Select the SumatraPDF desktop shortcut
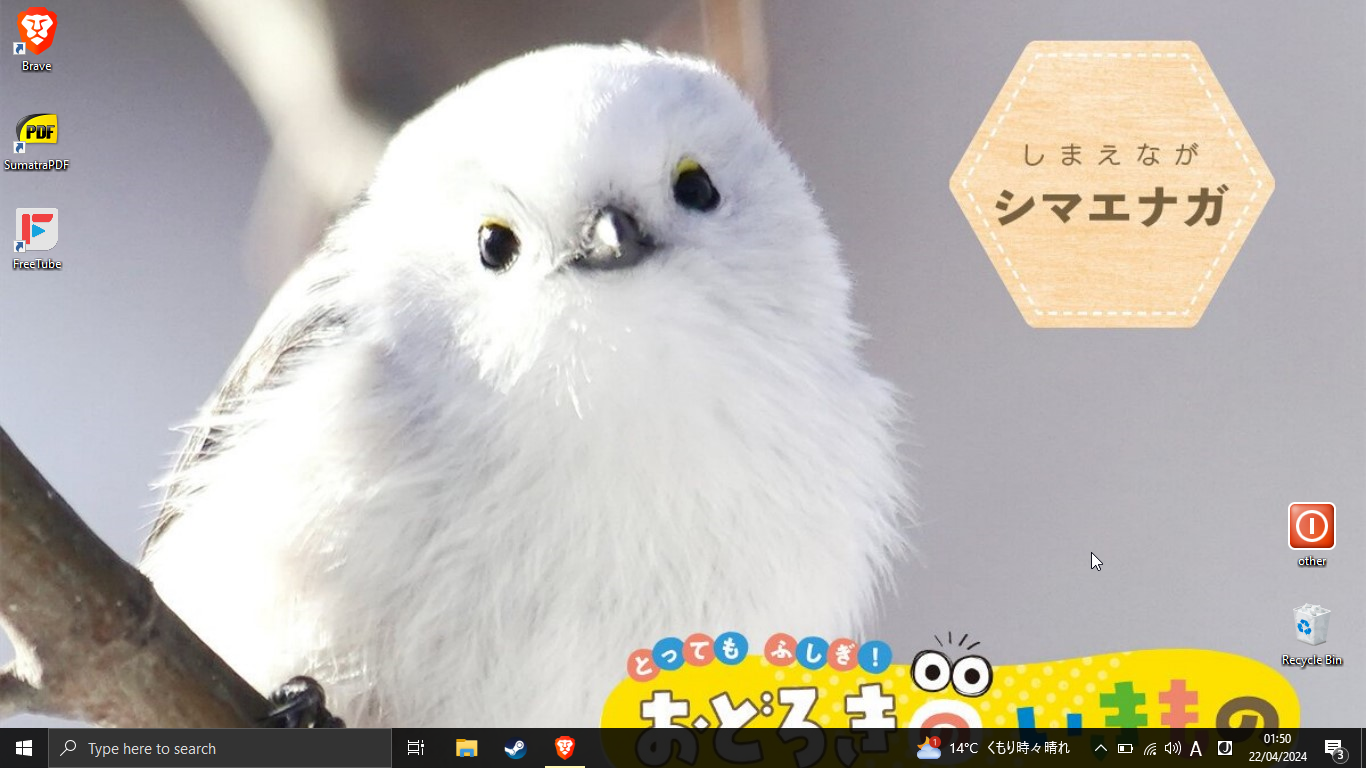 [36, 141]
